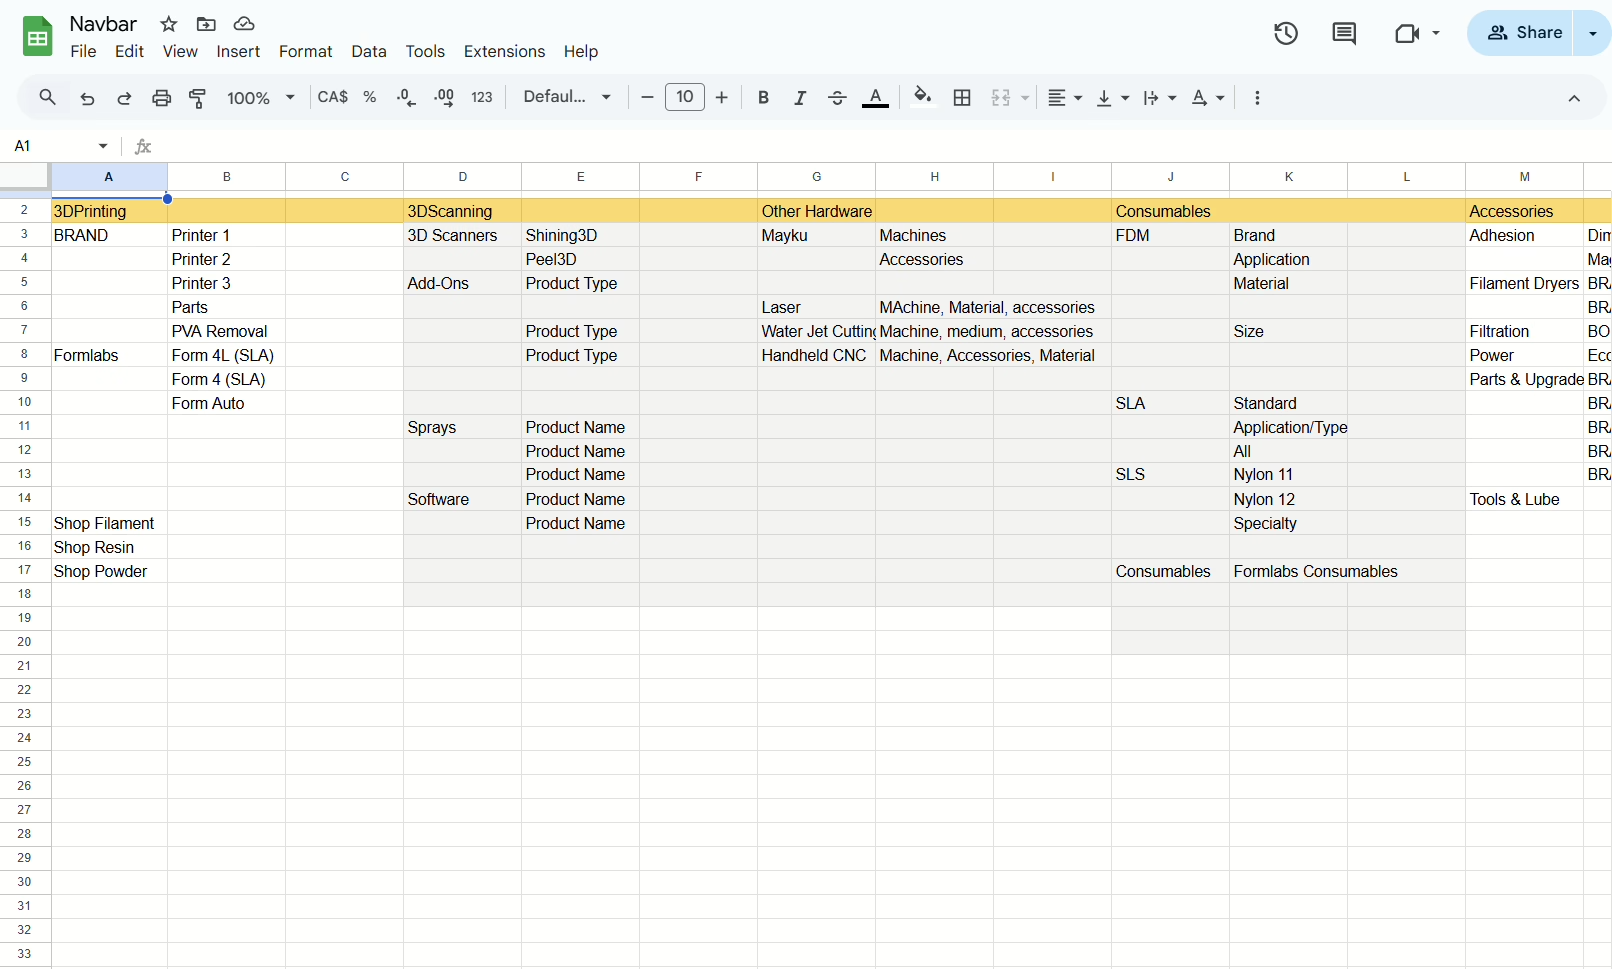Open version history clock icon
Viewport: 1612px width, 969px height.
click(1286, 33)
